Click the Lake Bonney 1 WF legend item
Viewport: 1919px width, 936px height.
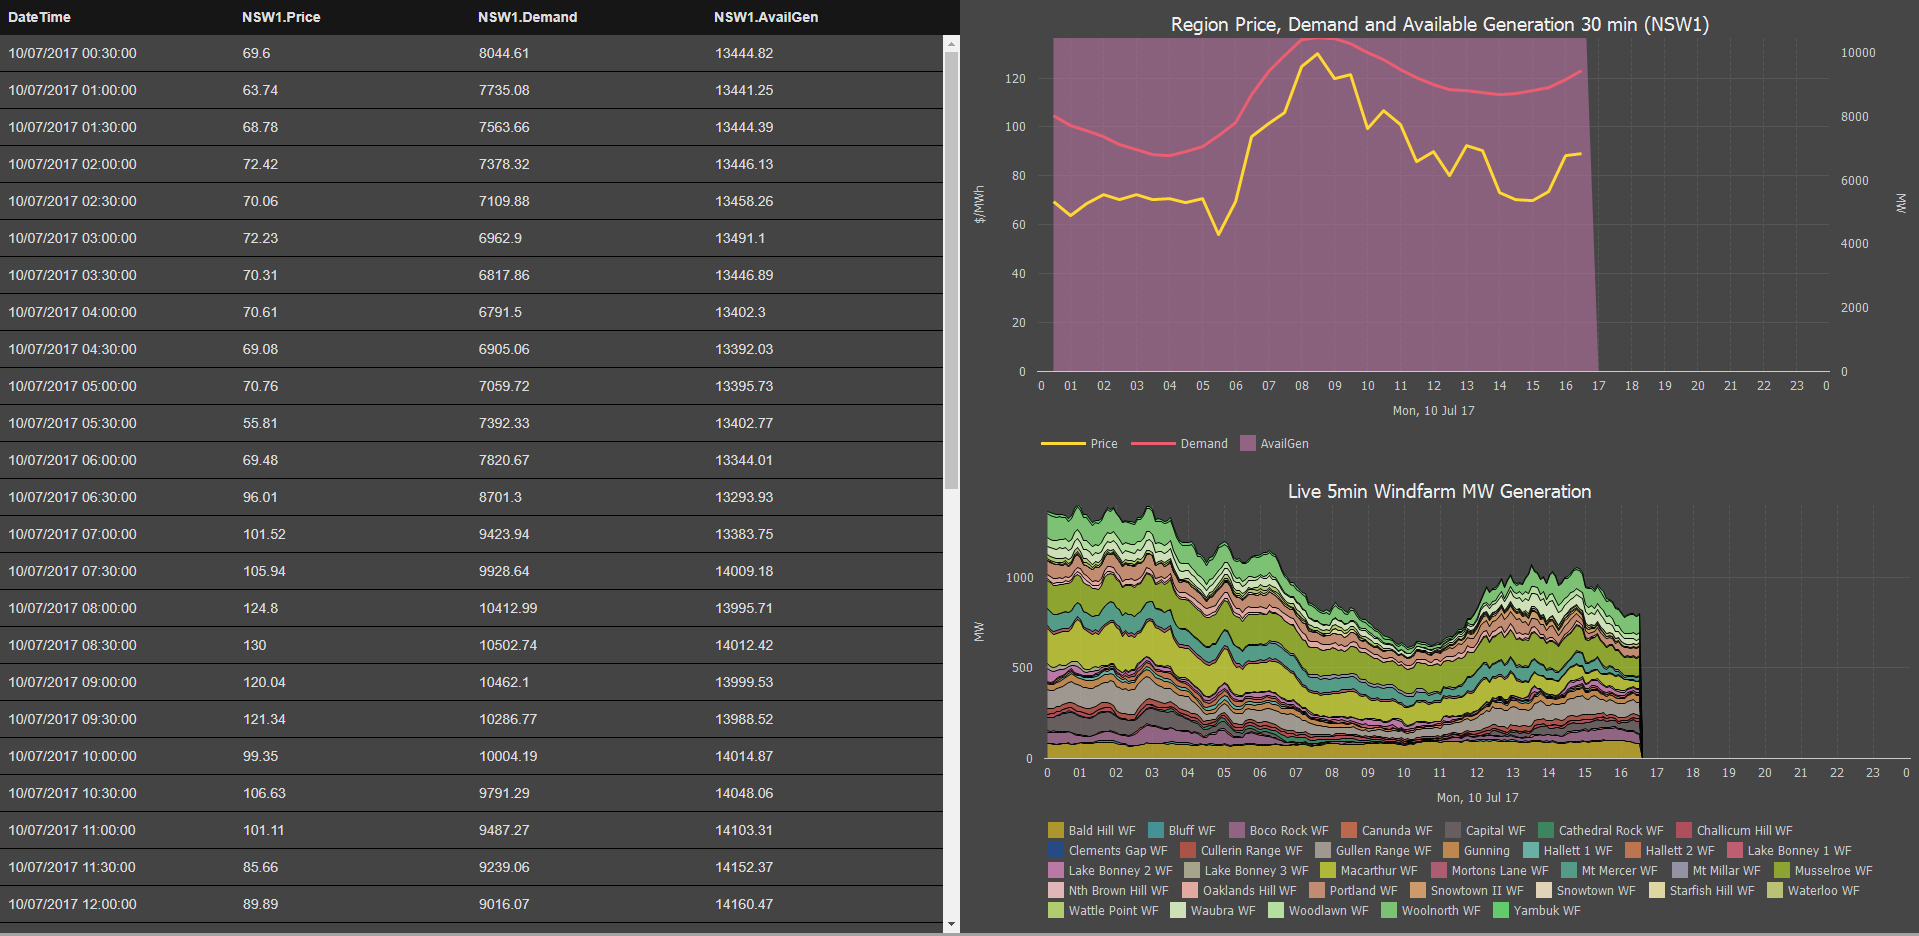point(1789,851)
